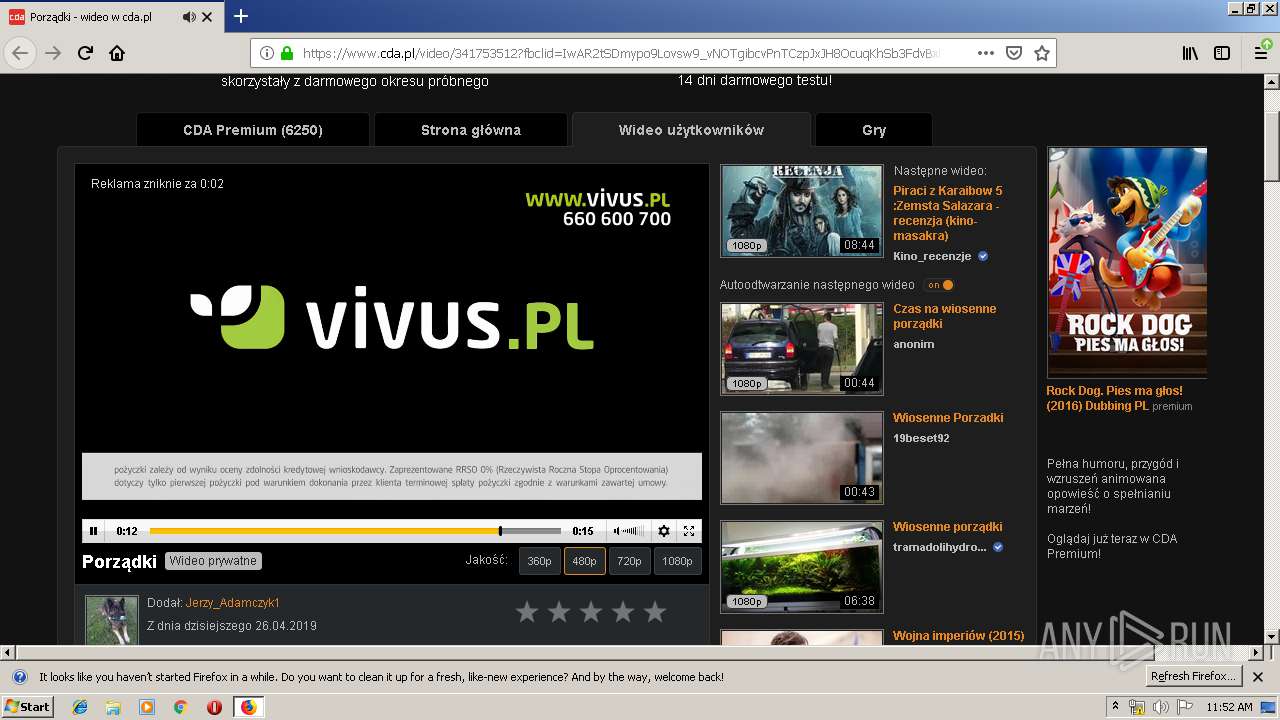Image resolution: width=1280 pixels, height=720 pixels.
Task: Open the player settings gear icon
Action: tap(664, 531)
